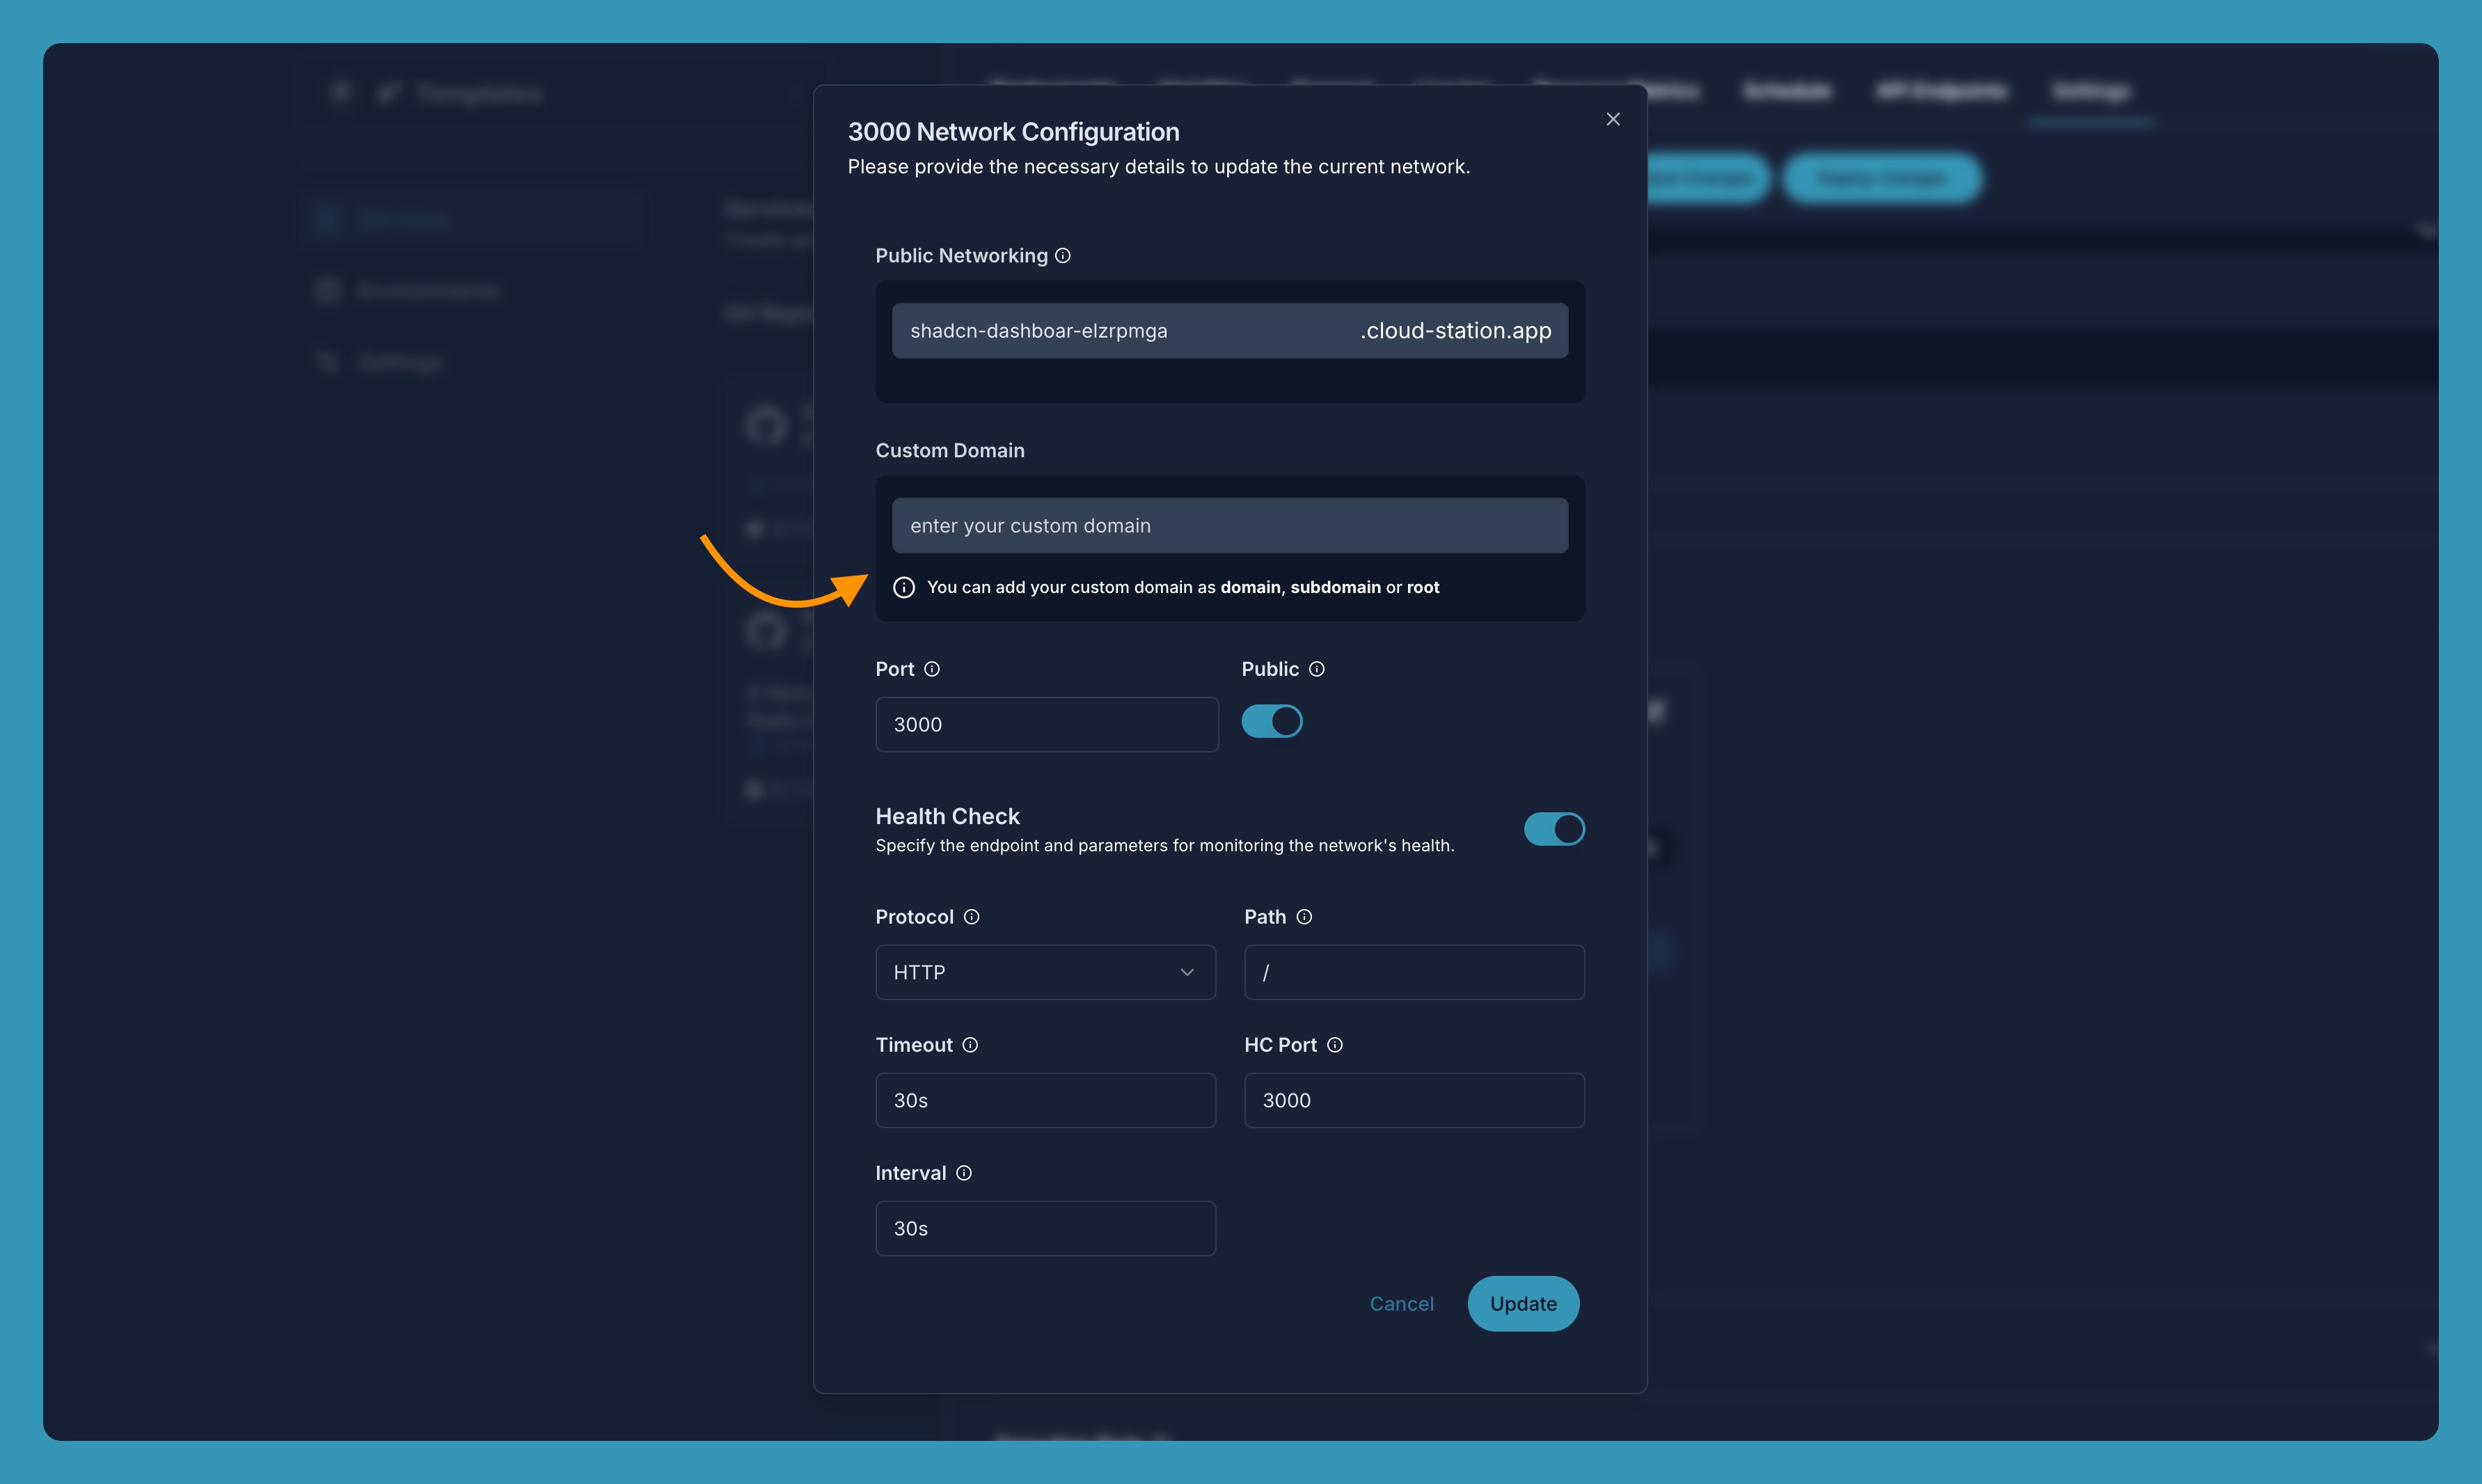The image size is (2482, 1484).
Task: Click the Path field with slash
Action: (x=1414, y=972)
